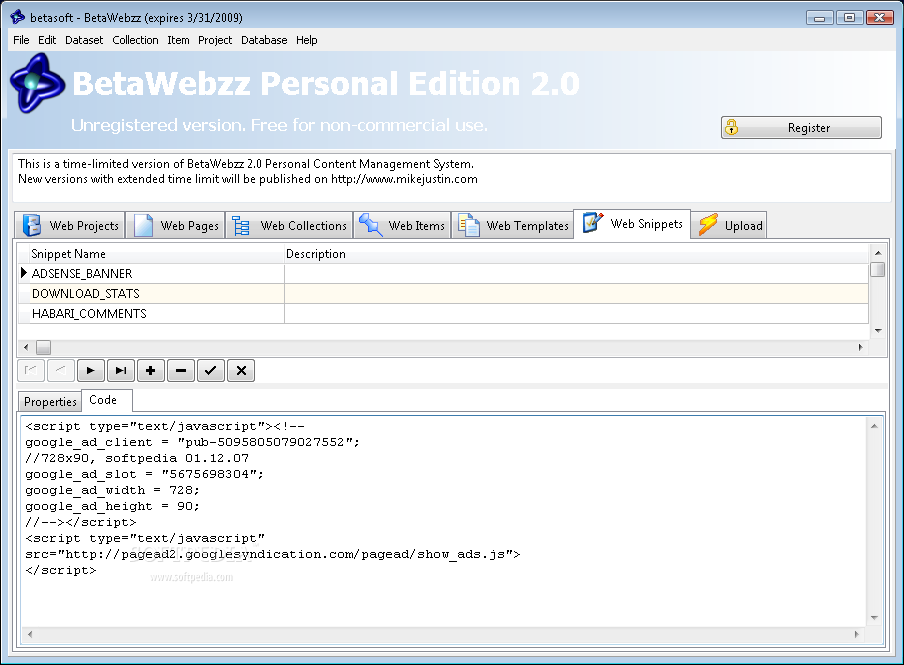Click the Register button
This screenshot has height=665, width=904.
point(801,127)
